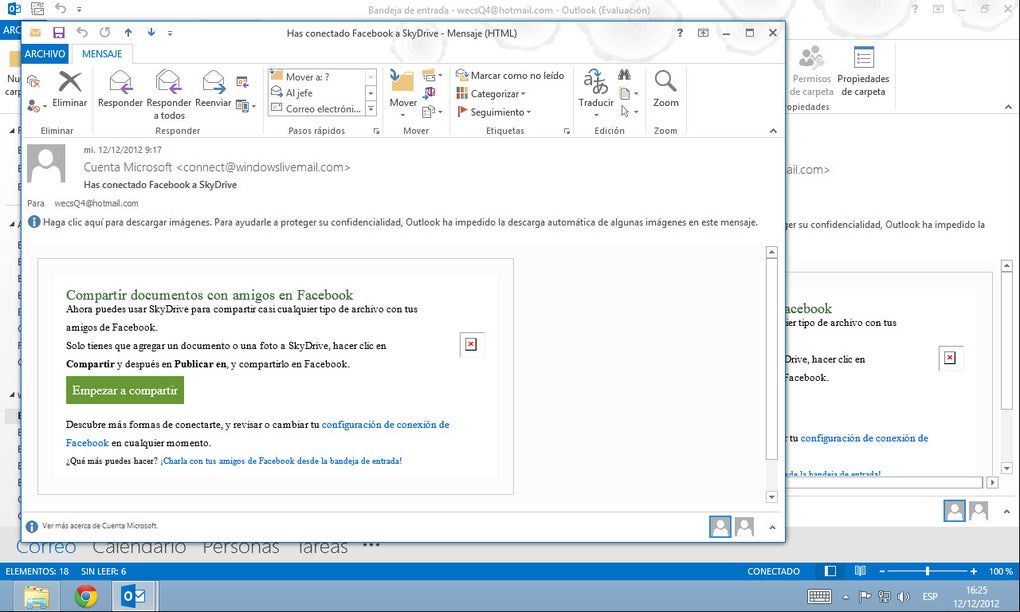Click the message body scrollbar up arrow
The image size is (1020, 612).
click(x=772, y=252)
